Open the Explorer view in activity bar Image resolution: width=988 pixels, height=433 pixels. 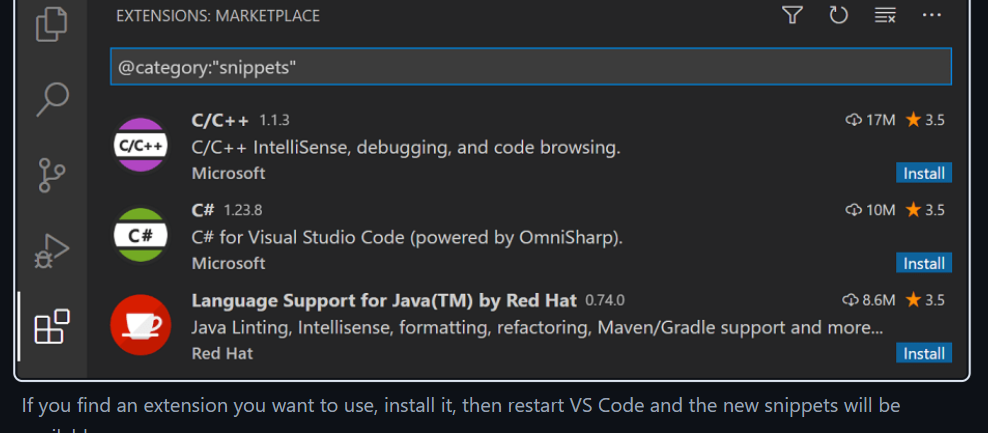click(51, 22)
